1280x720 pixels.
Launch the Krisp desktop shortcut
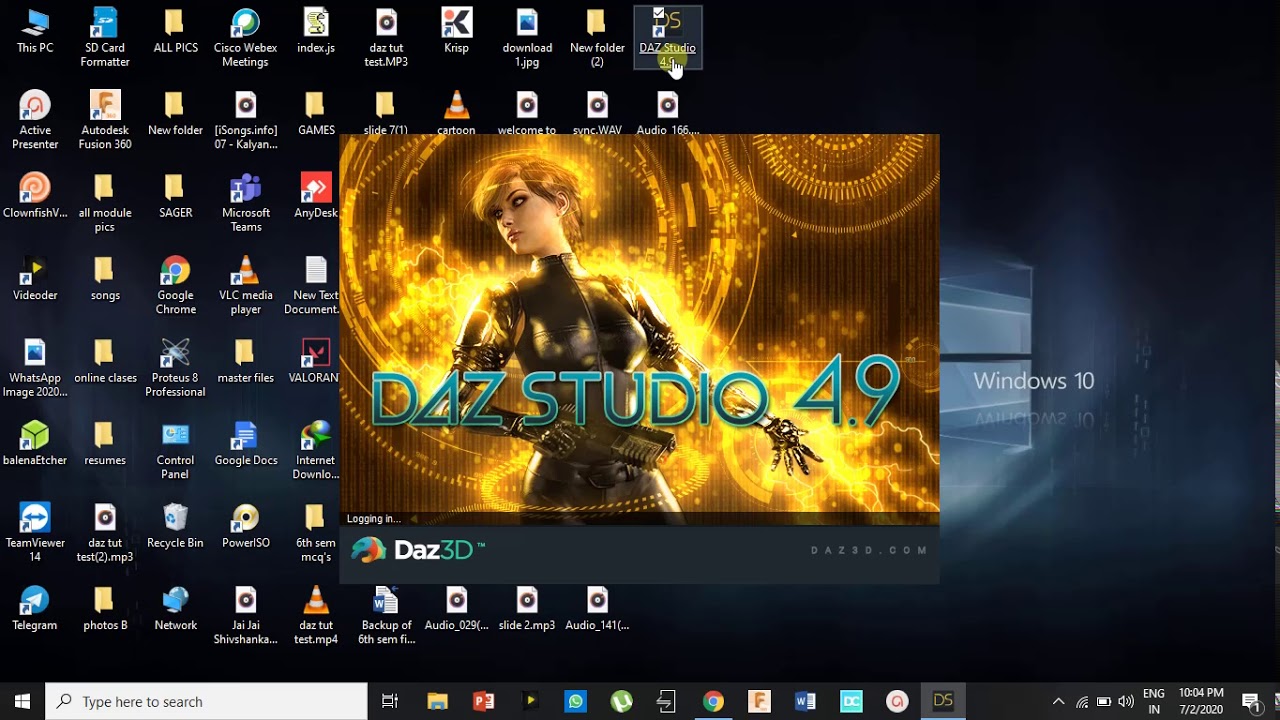point(457,32)
